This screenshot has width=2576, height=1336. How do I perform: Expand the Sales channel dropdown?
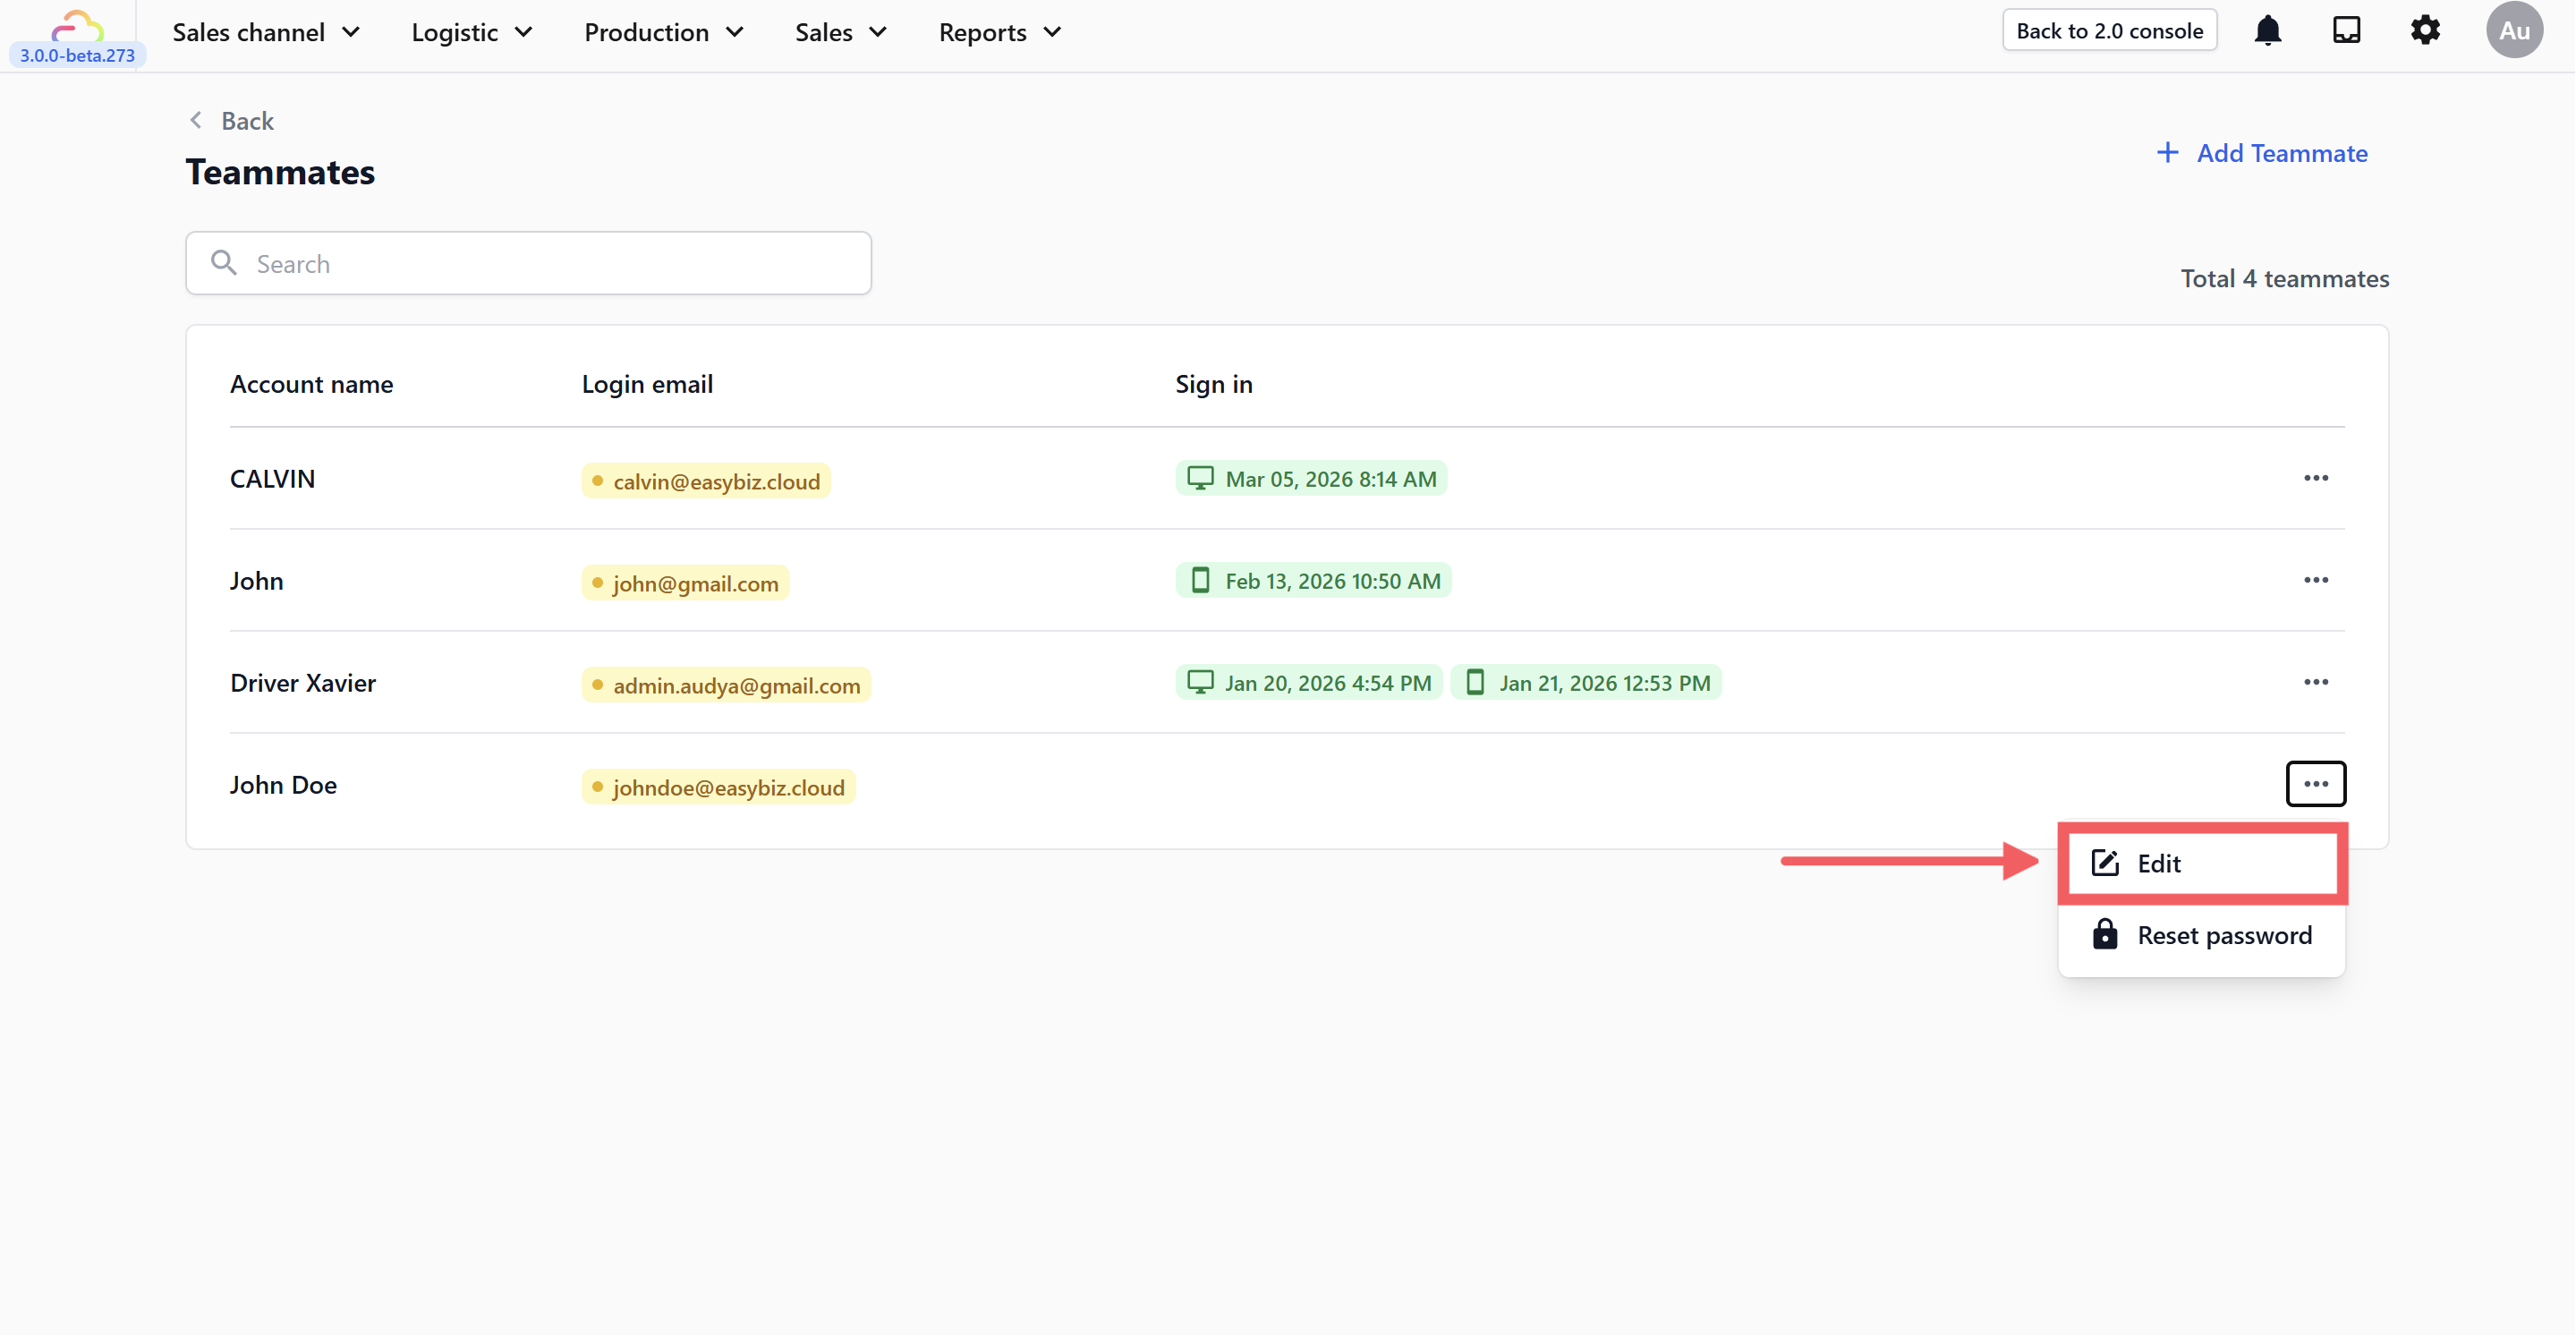pos(266,32)
